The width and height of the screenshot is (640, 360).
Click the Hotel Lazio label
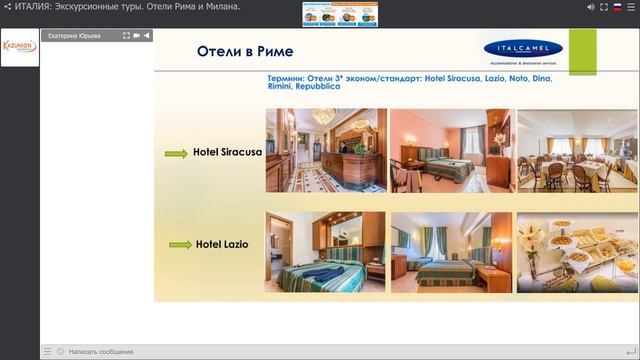pos(222,244)
